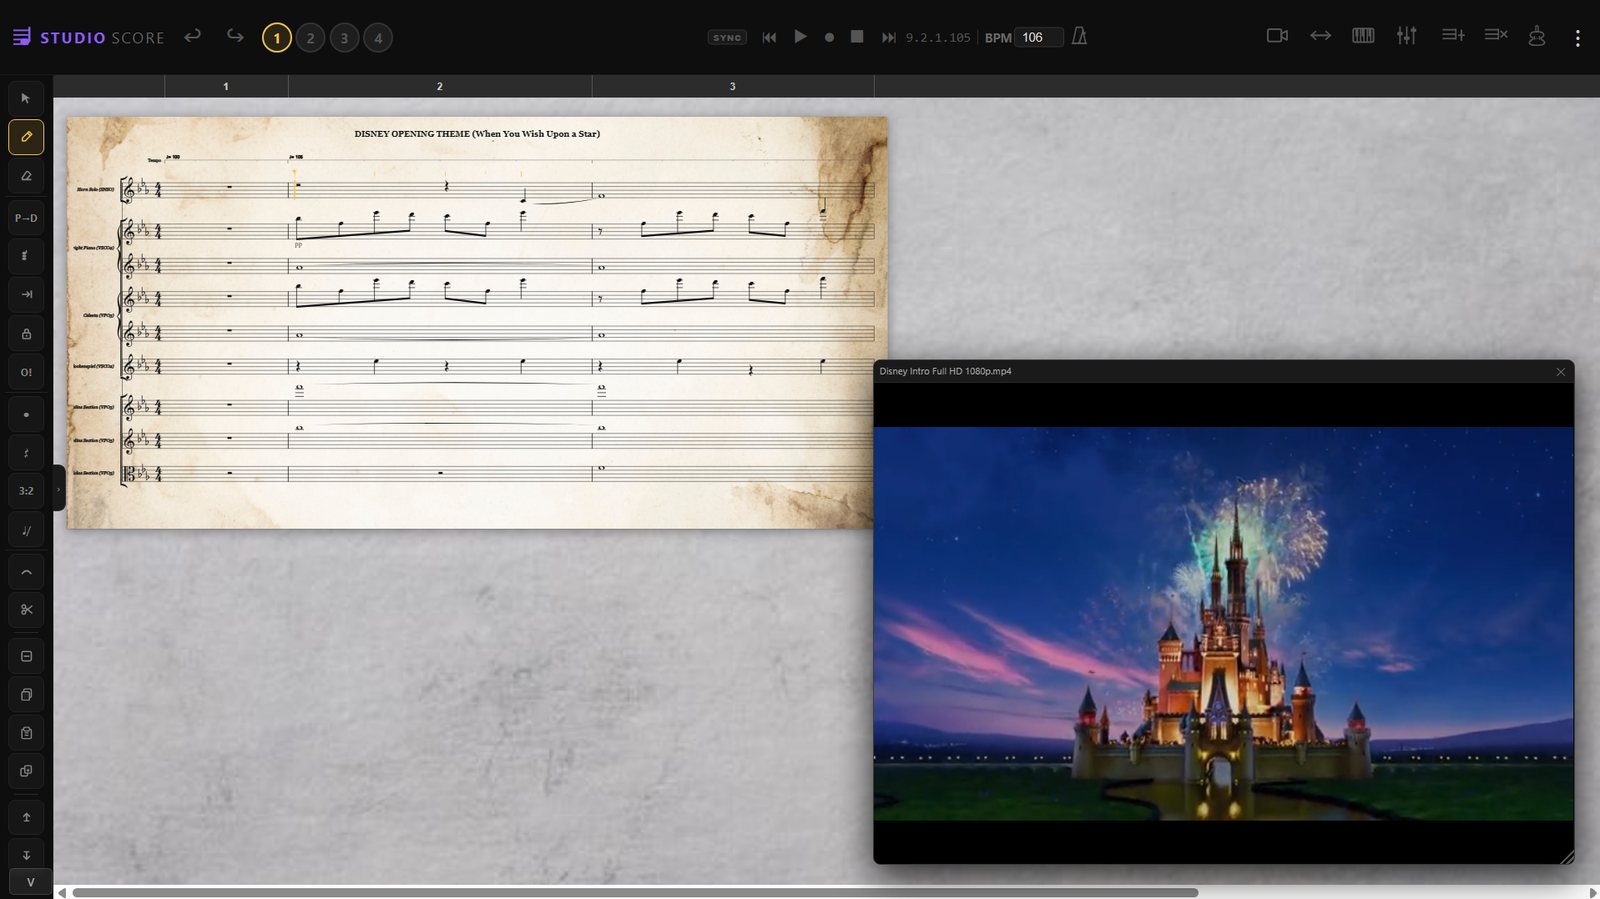Click the tab-arrow tool in left sidebar
Screen dimensions: 1600x899
26,294
